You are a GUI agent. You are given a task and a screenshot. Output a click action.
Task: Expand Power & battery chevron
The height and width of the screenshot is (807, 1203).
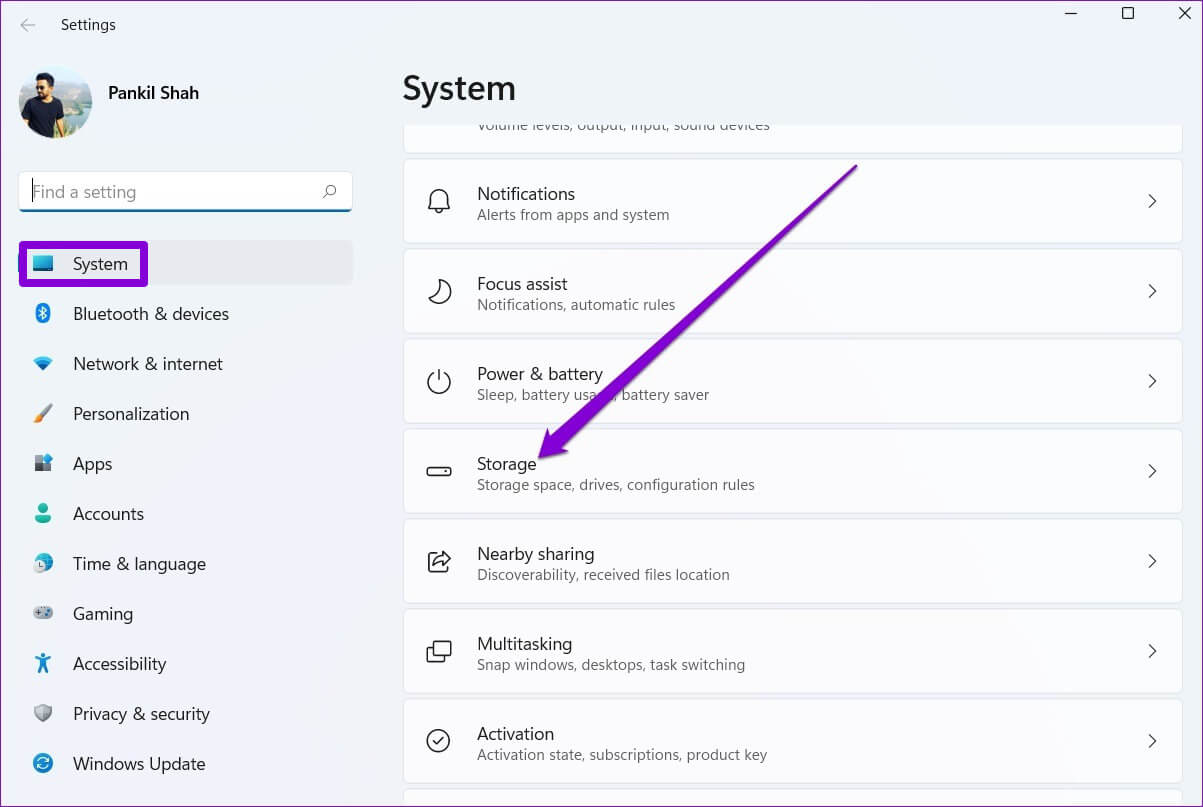click(1152, 381)
